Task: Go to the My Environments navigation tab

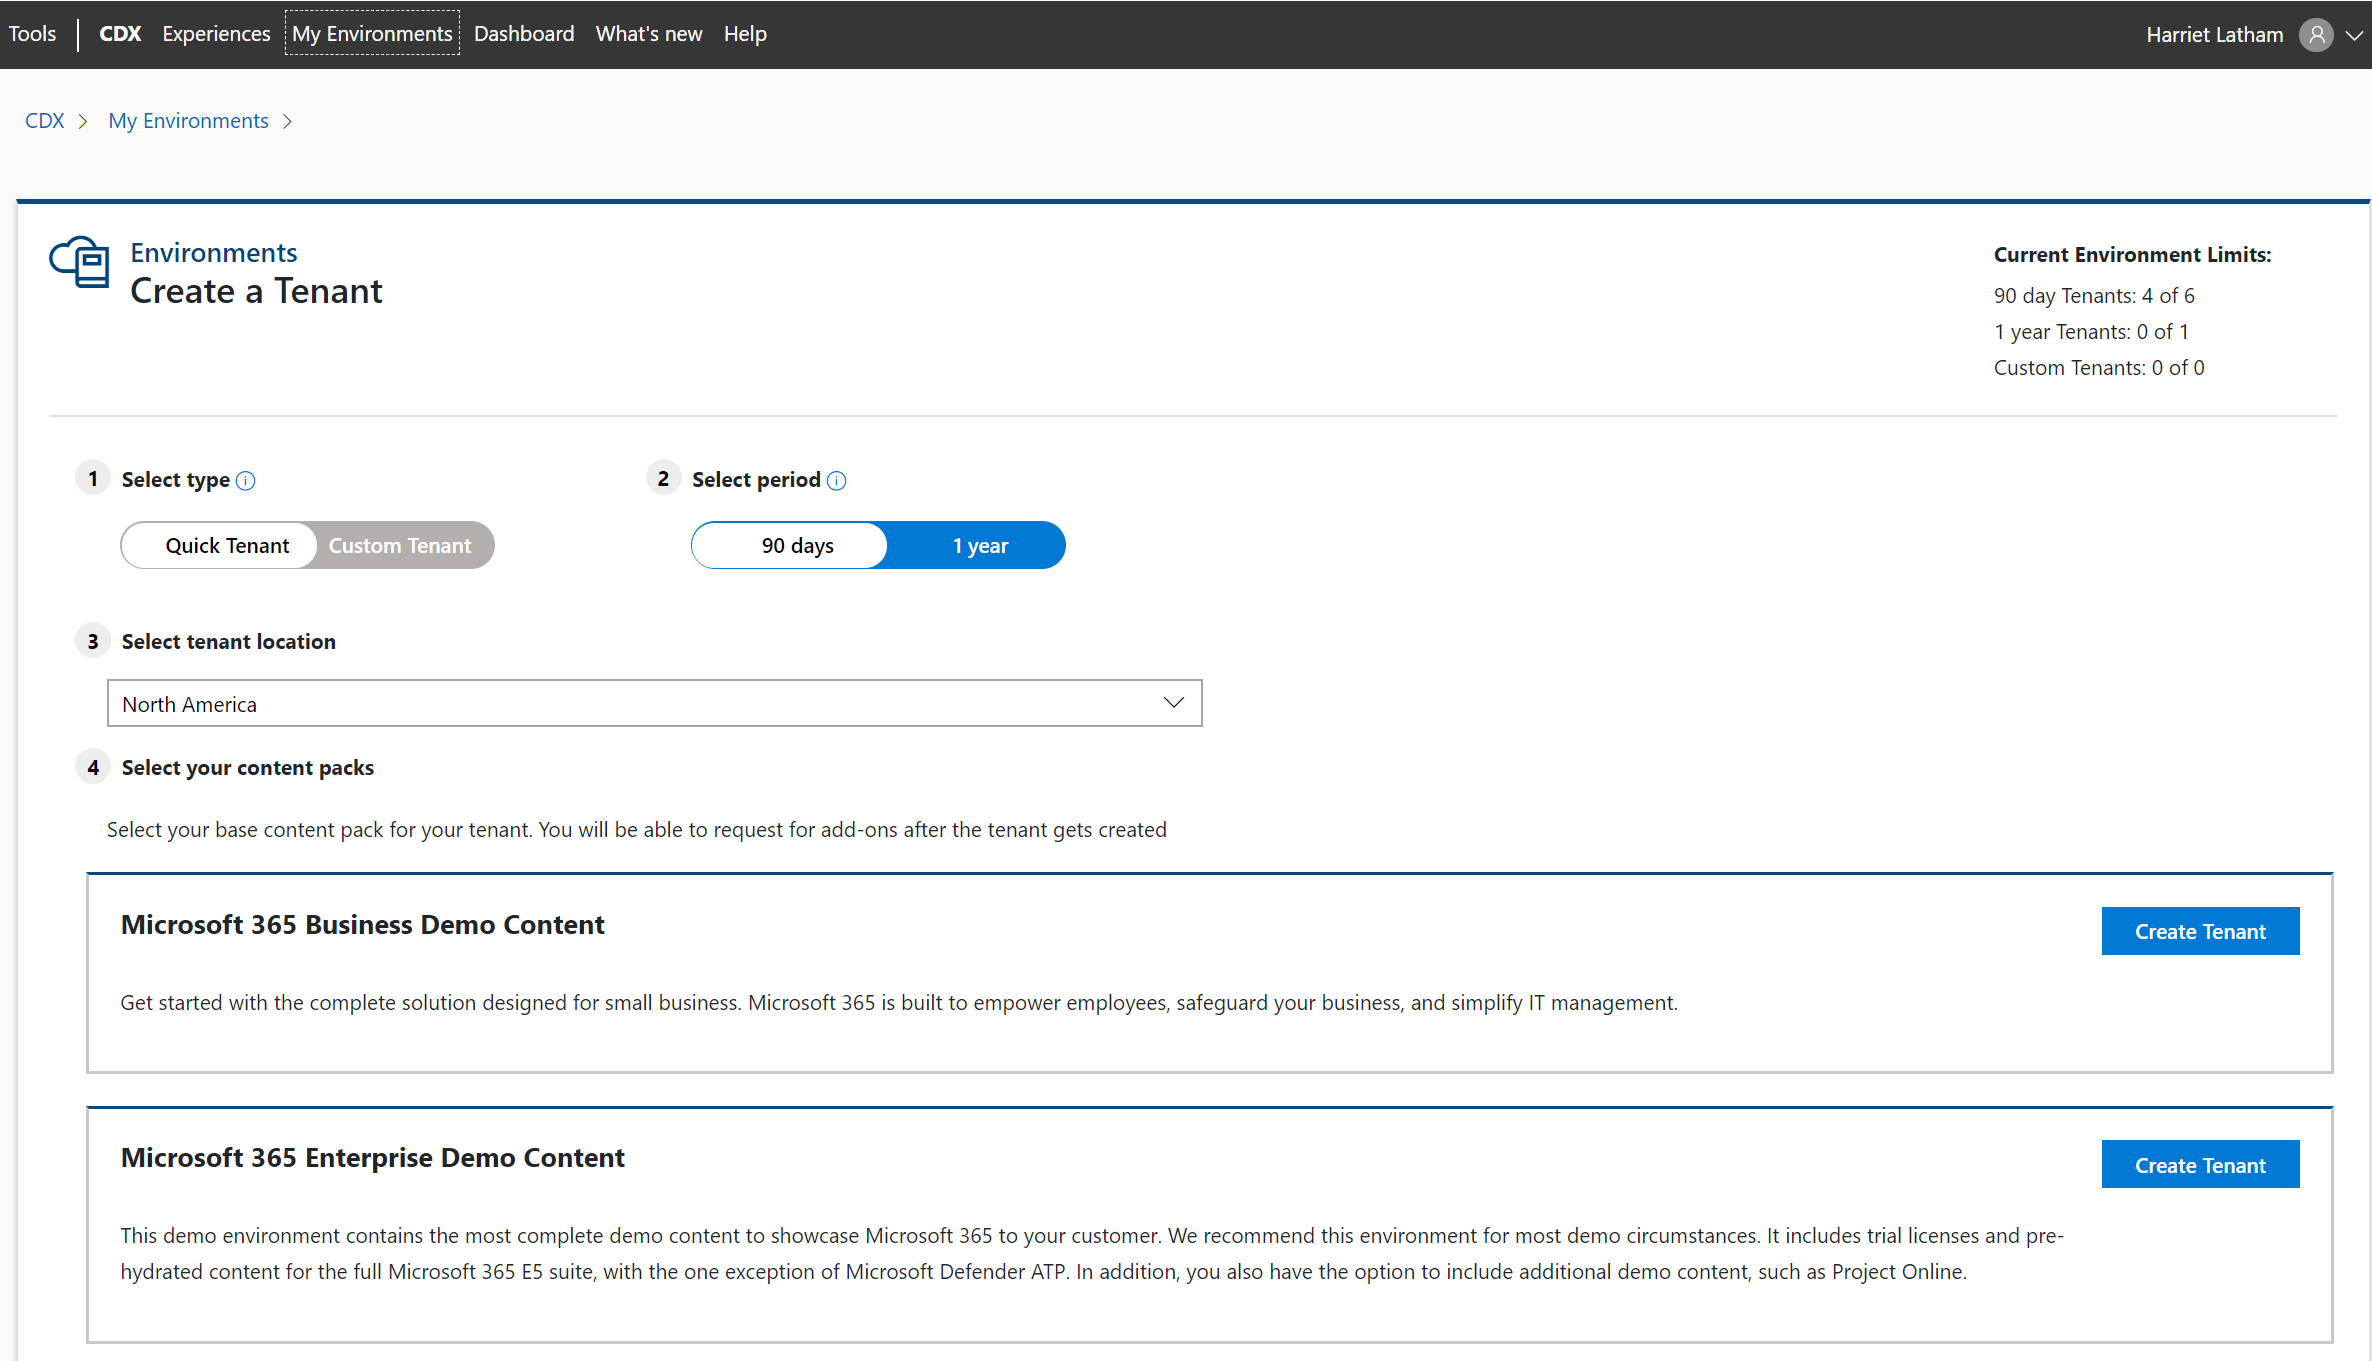Action: click(x=372, y=34)
